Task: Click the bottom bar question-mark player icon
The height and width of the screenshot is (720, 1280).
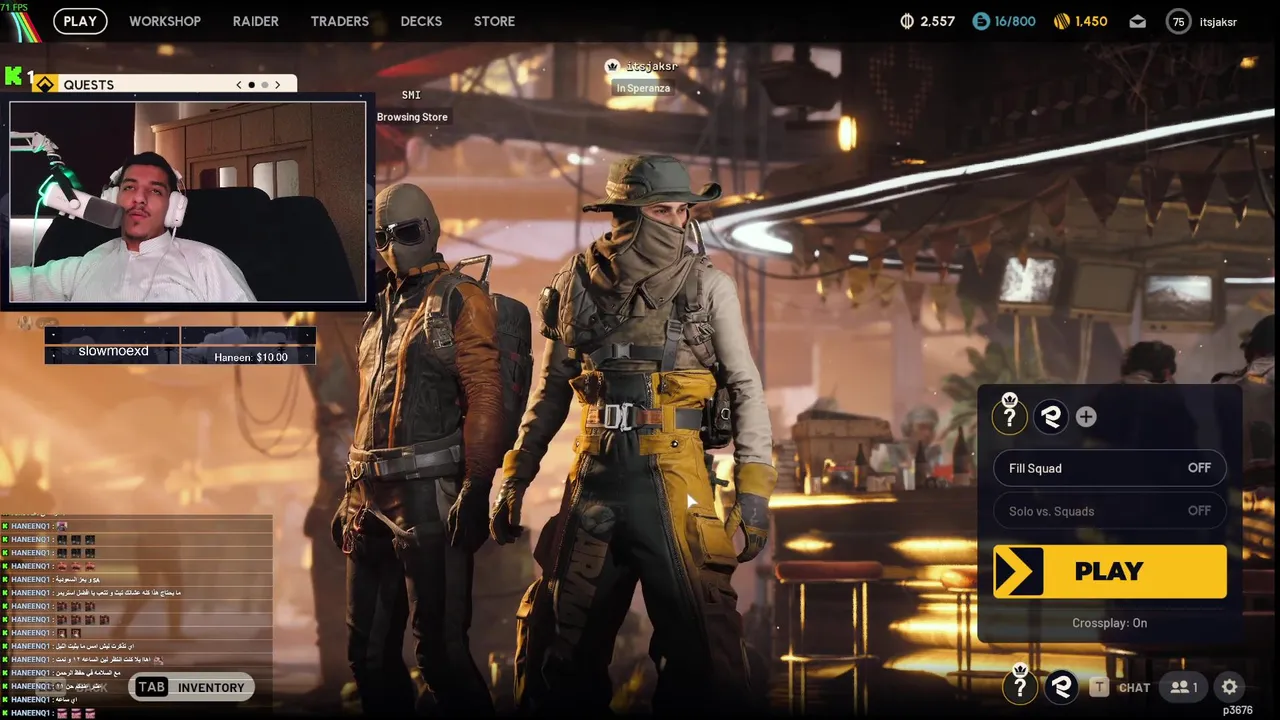Action: tap(1020, 686)
